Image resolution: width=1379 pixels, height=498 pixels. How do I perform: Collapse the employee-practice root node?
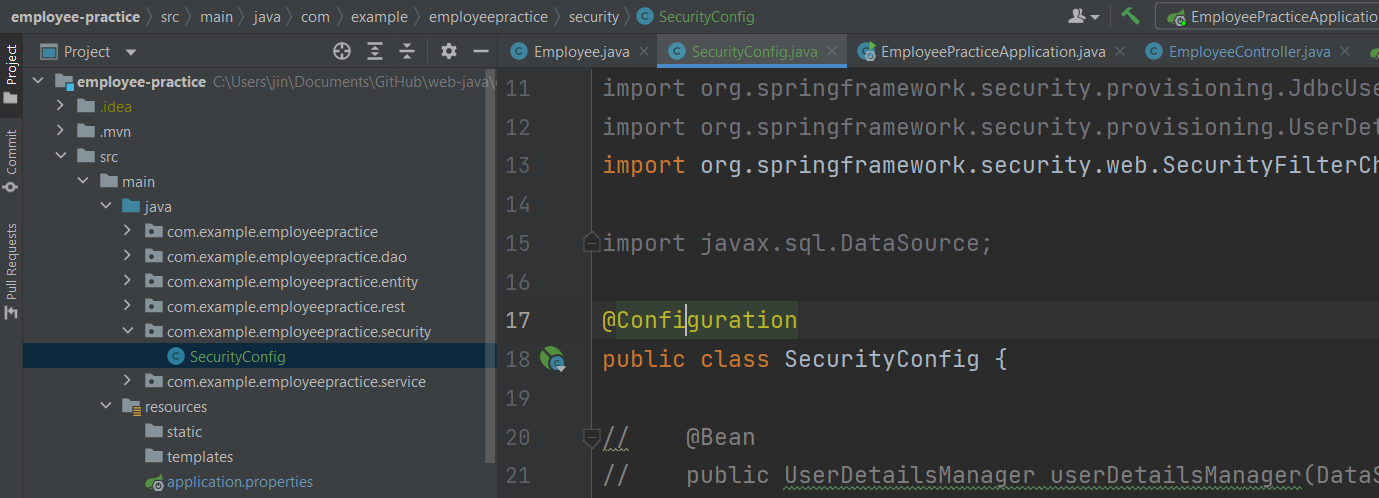[x=38, y=82]
